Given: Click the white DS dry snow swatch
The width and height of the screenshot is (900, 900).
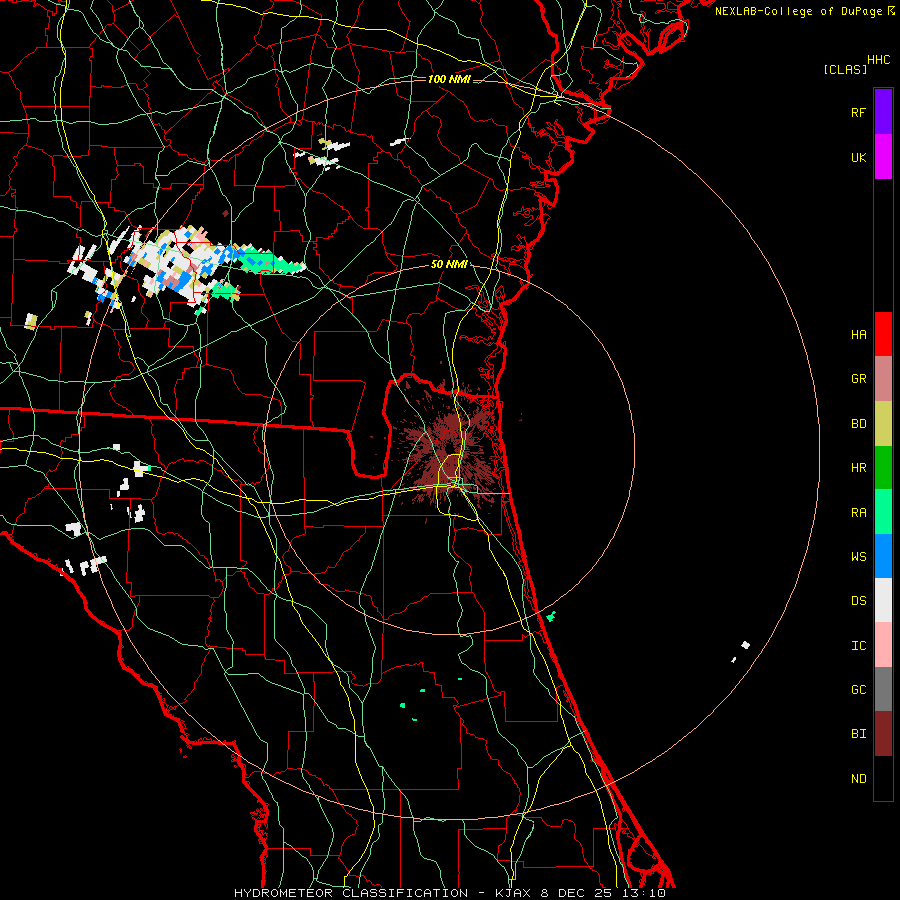Looking at the screenshot, I should tap(883, 600).
